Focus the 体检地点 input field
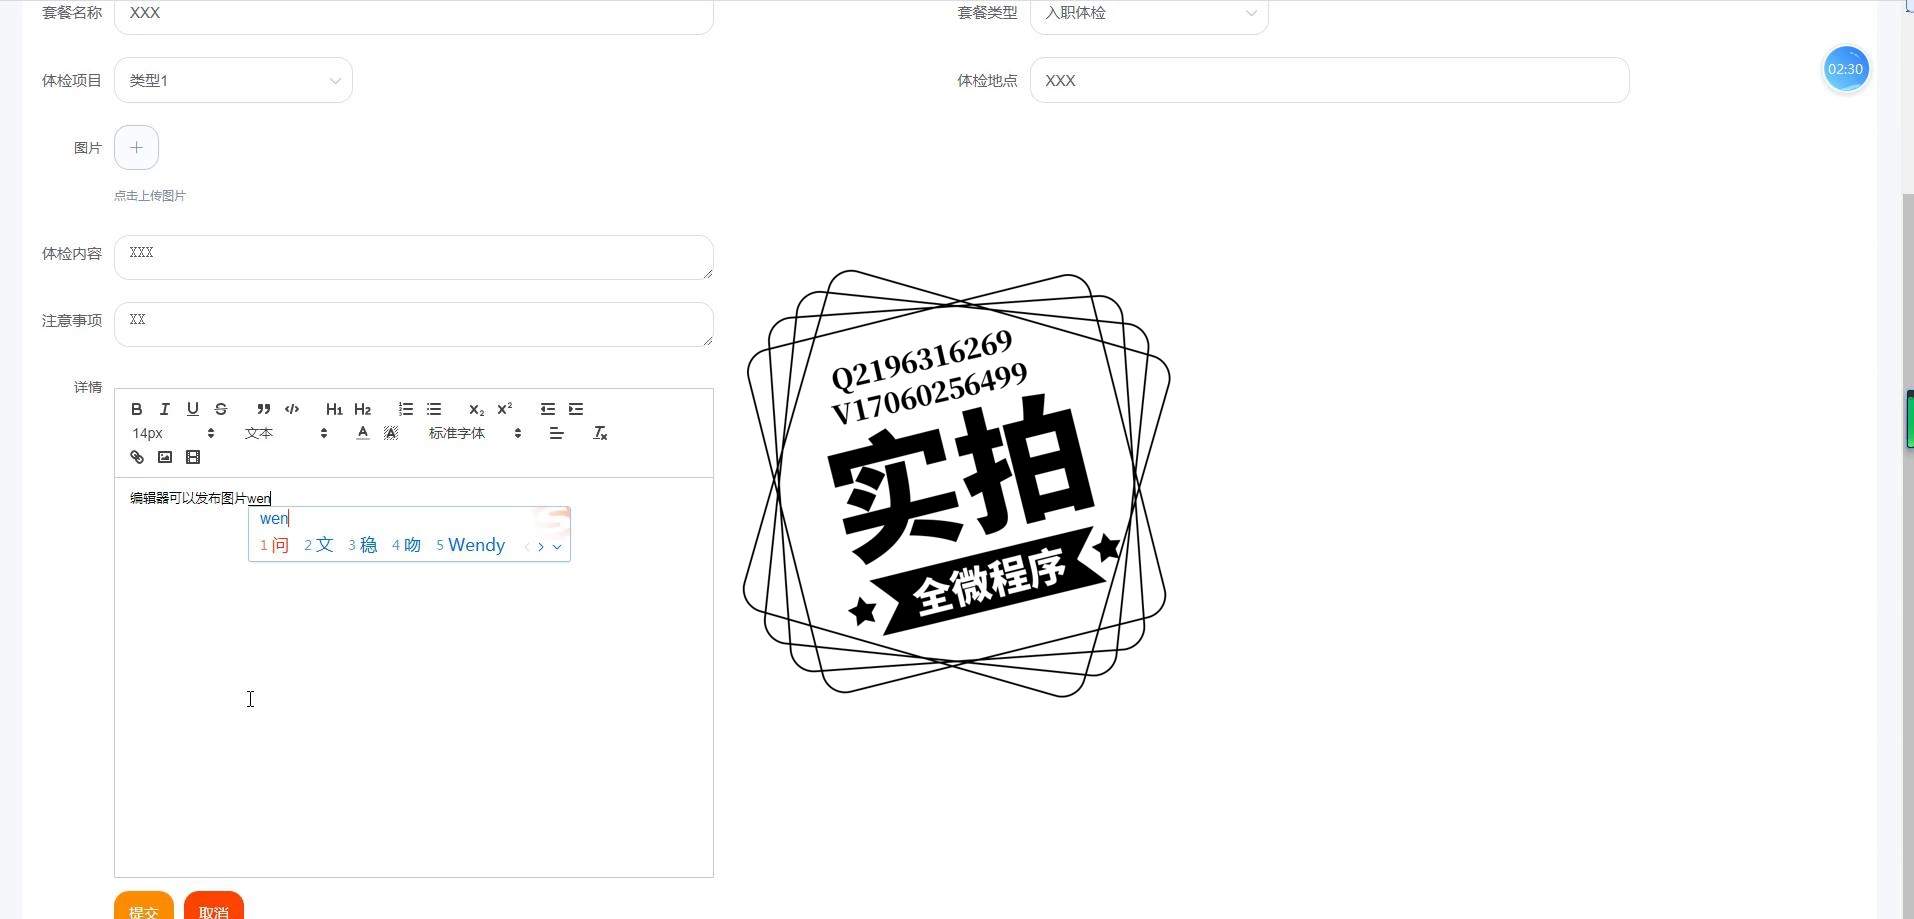The image size is (1914, 919). [1330, 80]
